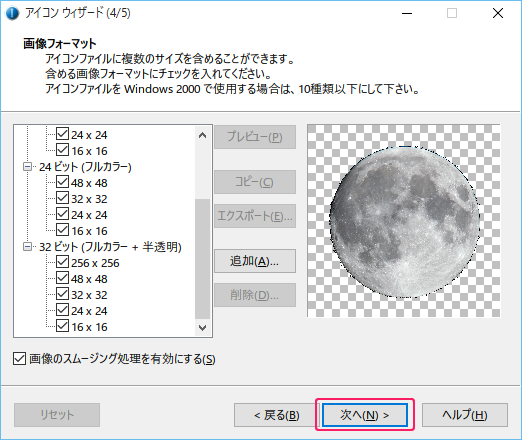Viewport: 522px width, 440px height.
Task: Uncheck 256 x 256 under 32 ビット
Action: click(x=62, y=262)
